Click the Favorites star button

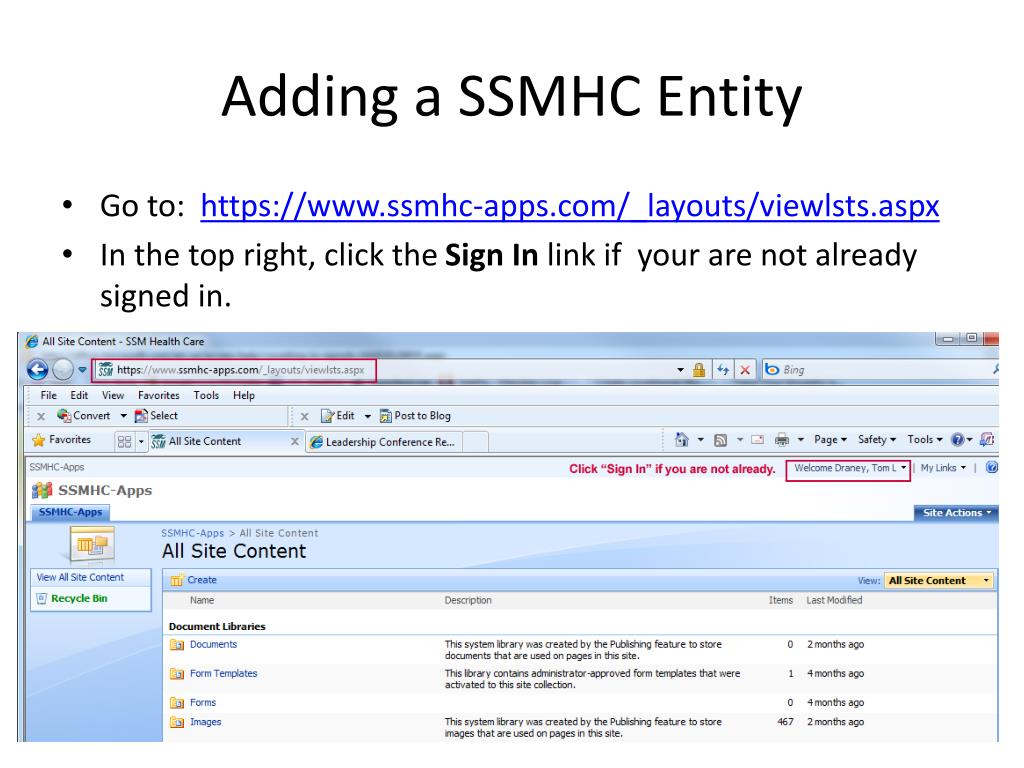(62, 440)
